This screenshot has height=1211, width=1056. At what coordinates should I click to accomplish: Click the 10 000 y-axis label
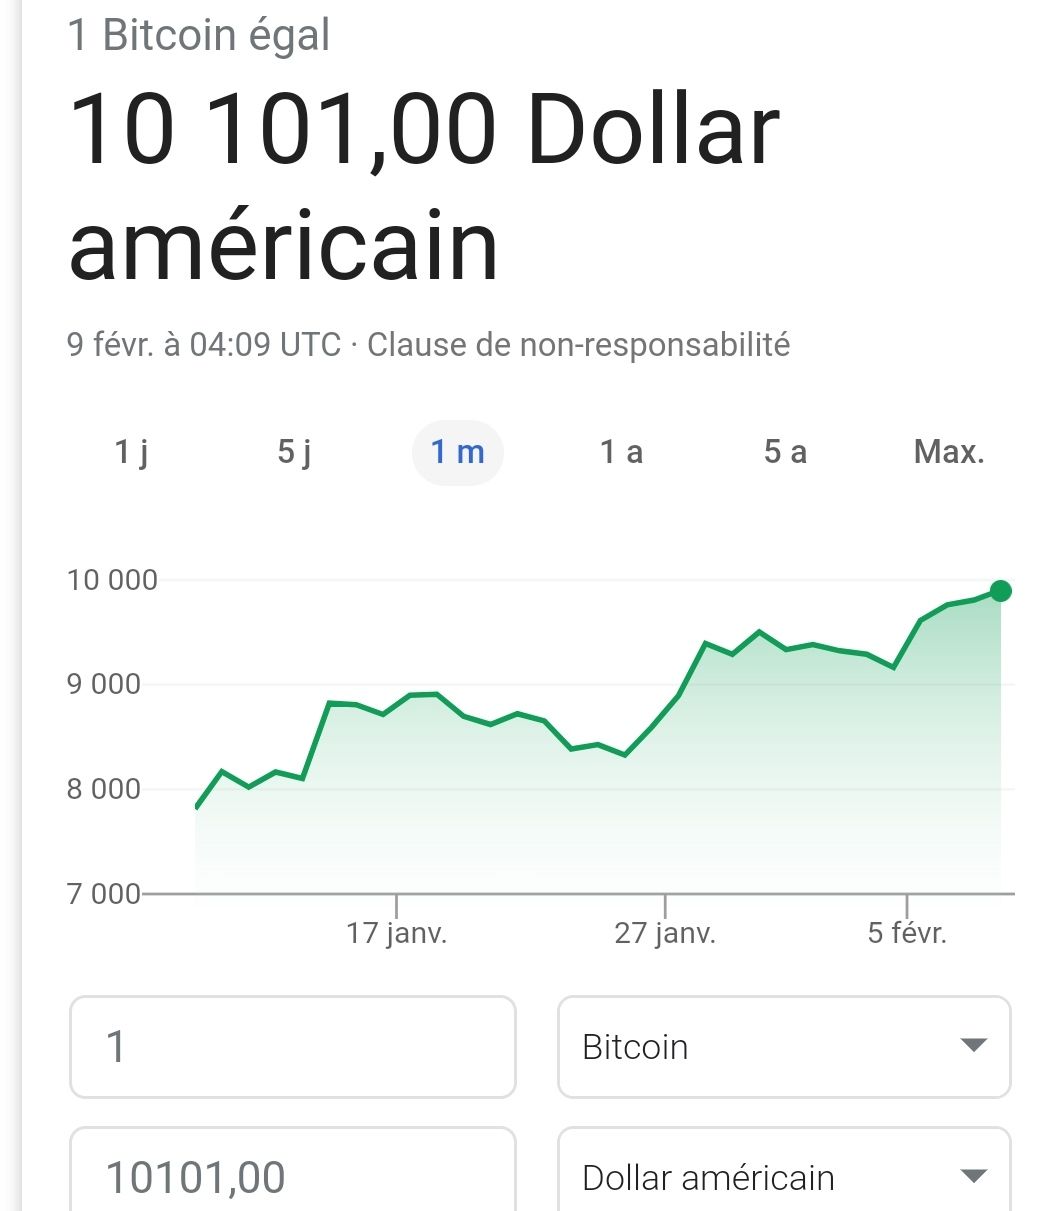click(x=112, y=580)
